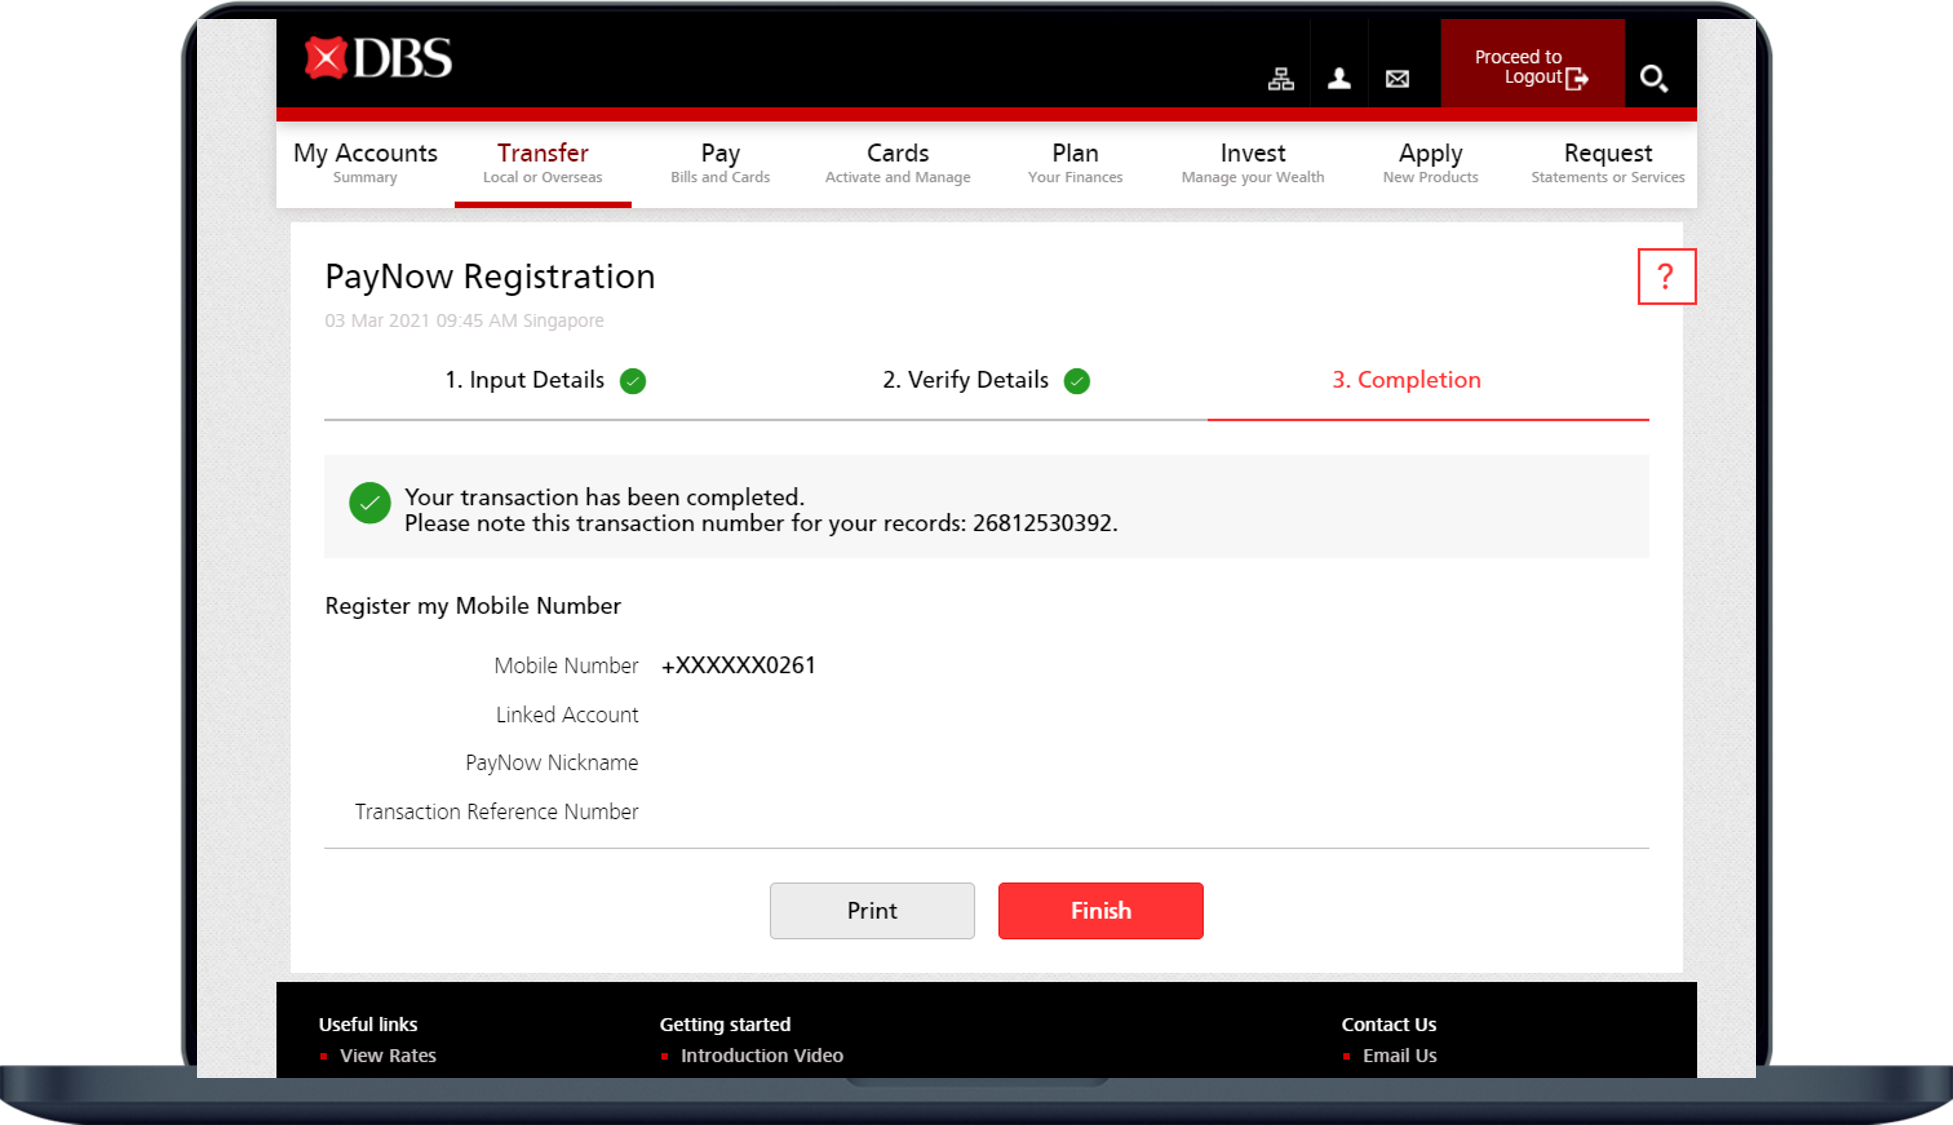Click the Print button
The width and height of the screenshot is (1953, 1125).
[872, 910]
